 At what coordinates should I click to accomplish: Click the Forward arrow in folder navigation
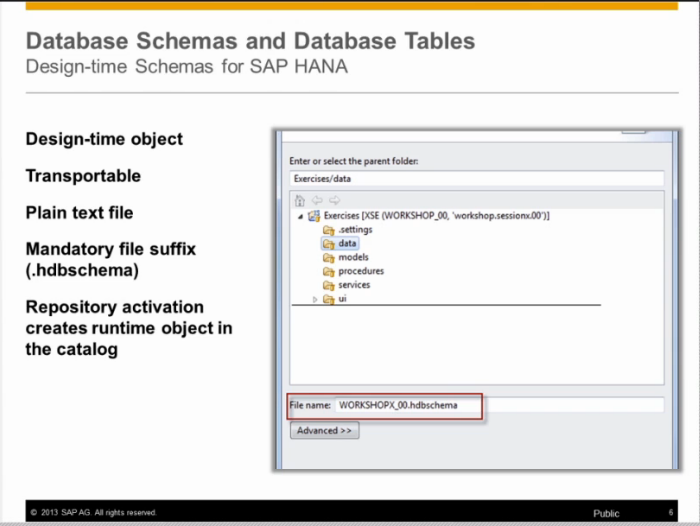(334, 200)
